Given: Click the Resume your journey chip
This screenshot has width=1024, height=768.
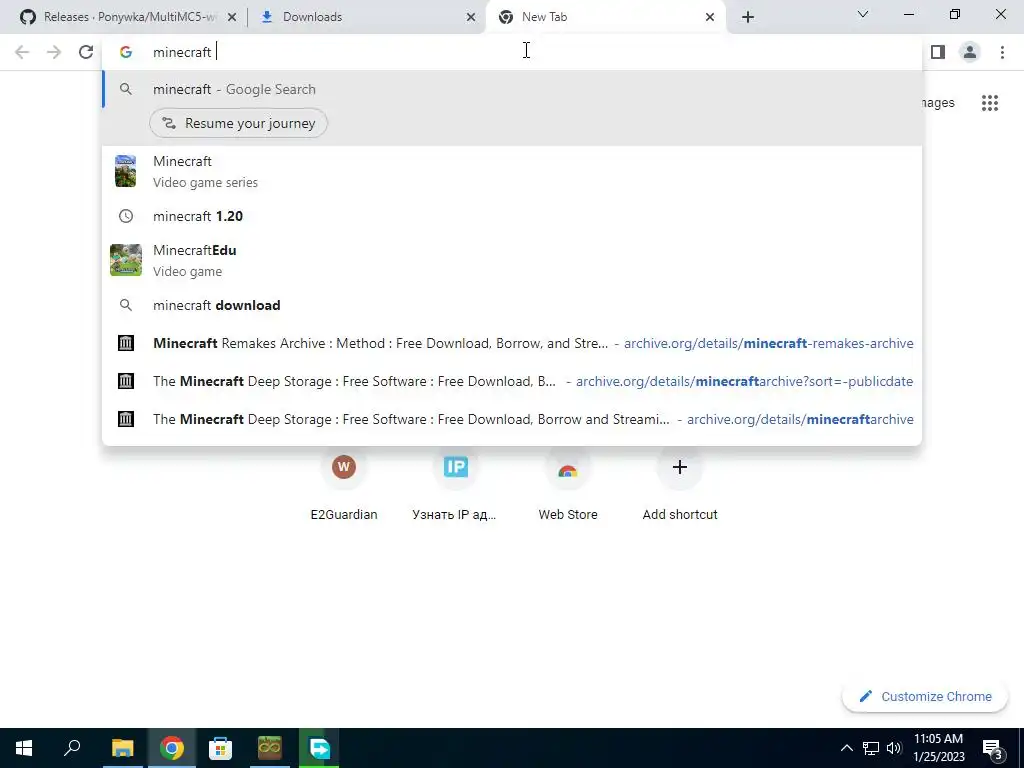Looking at the screenshot, I should 238,123.
